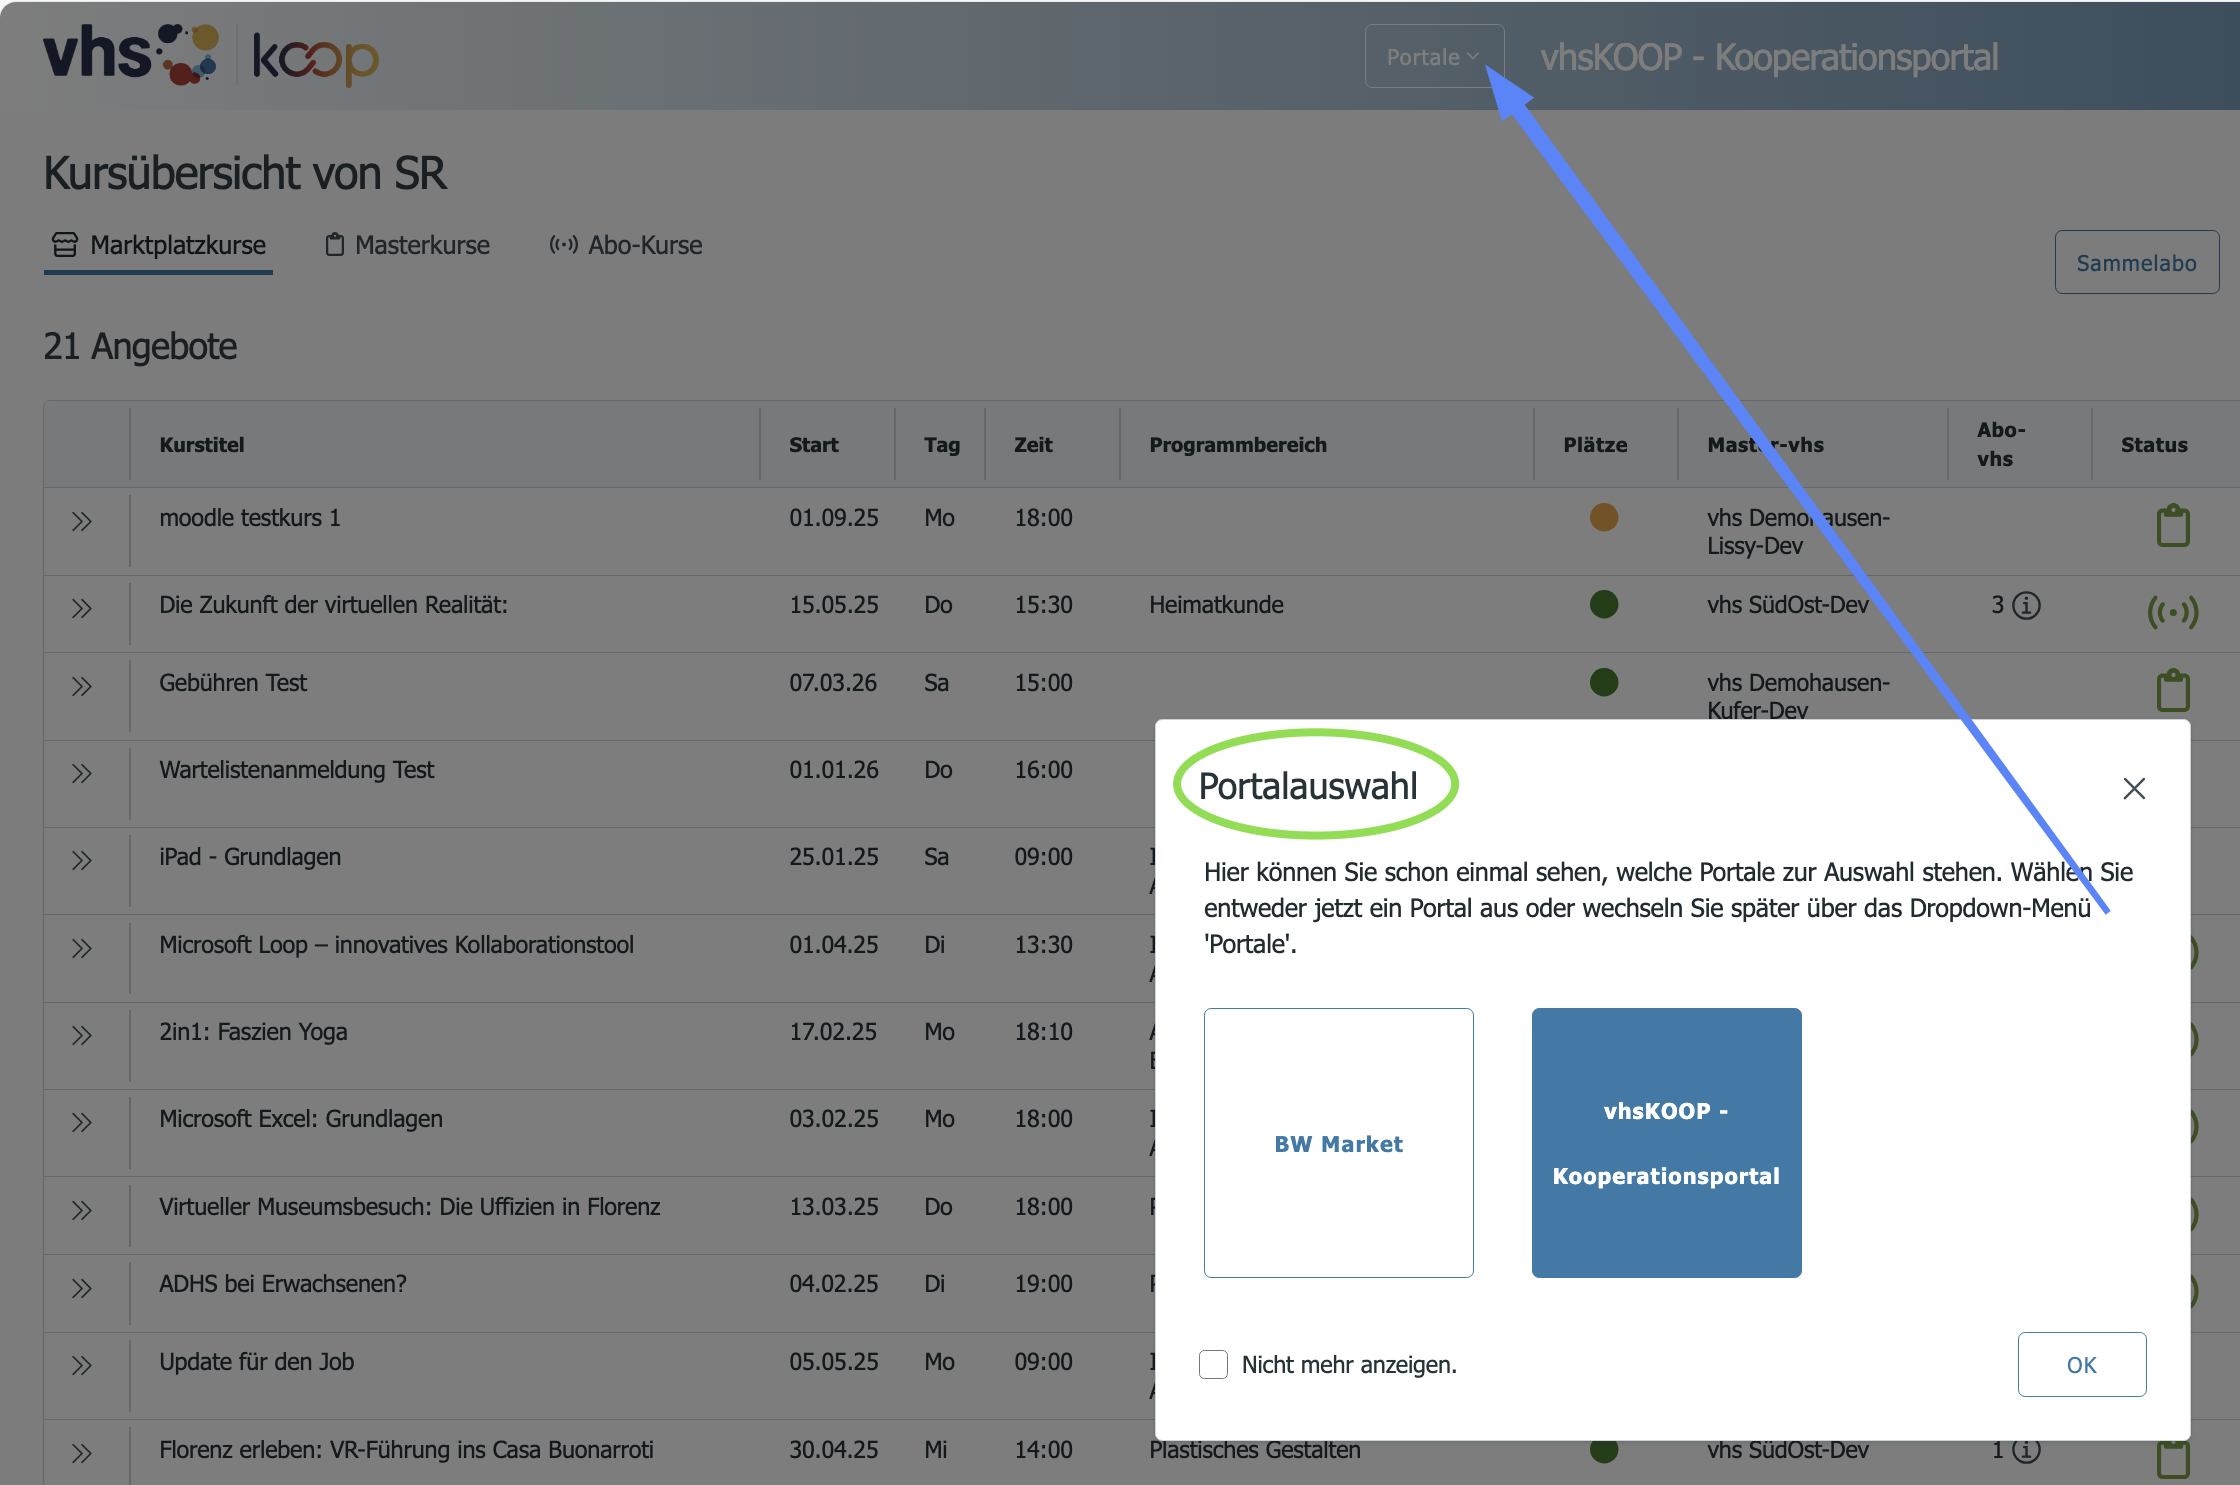Image resolution: width=2240 pixels, height=1485 pixels.
Task: Click clipboard status icon for Gebühren Test
Action: (2172, 690)
